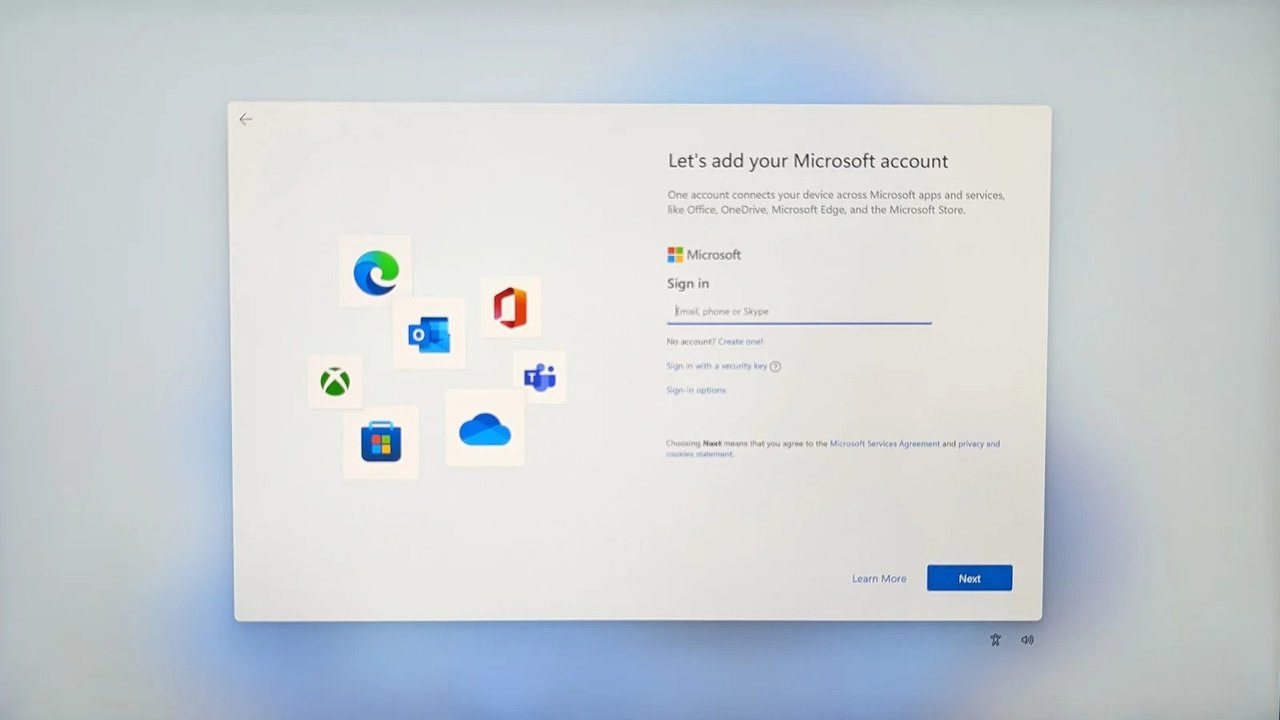1280x720 pixels.
Task: Click the Office icon tile
Action: coord(510,307)
